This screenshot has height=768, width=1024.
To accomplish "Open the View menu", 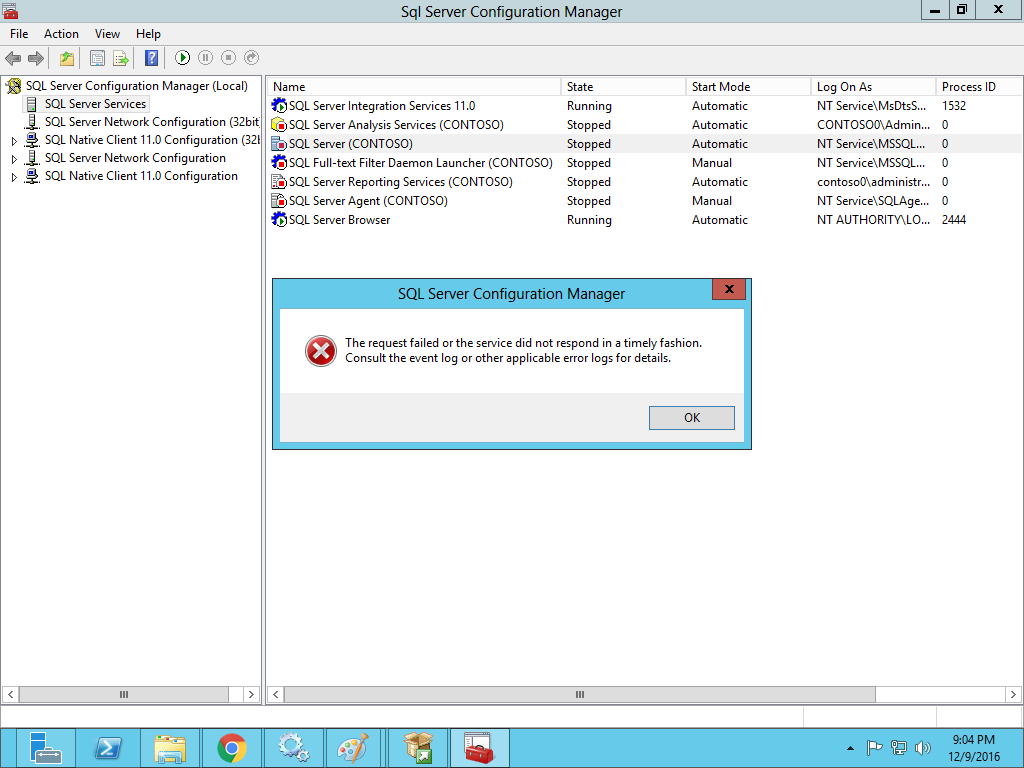I will [107, 33].
